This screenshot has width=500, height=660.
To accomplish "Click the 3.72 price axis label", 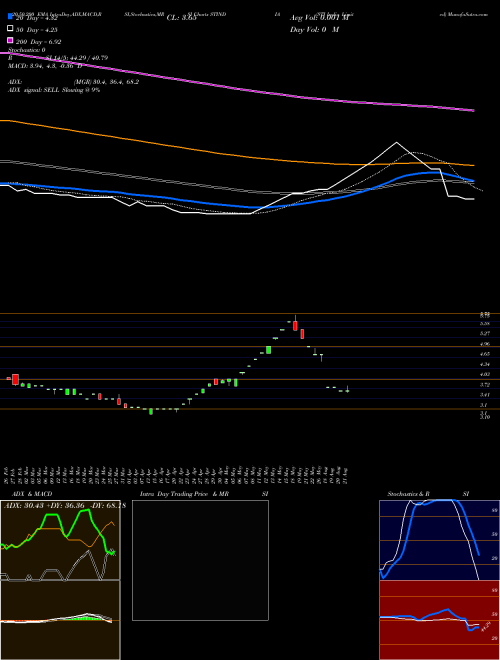I will pyautogui.click(x=485, y=385).
